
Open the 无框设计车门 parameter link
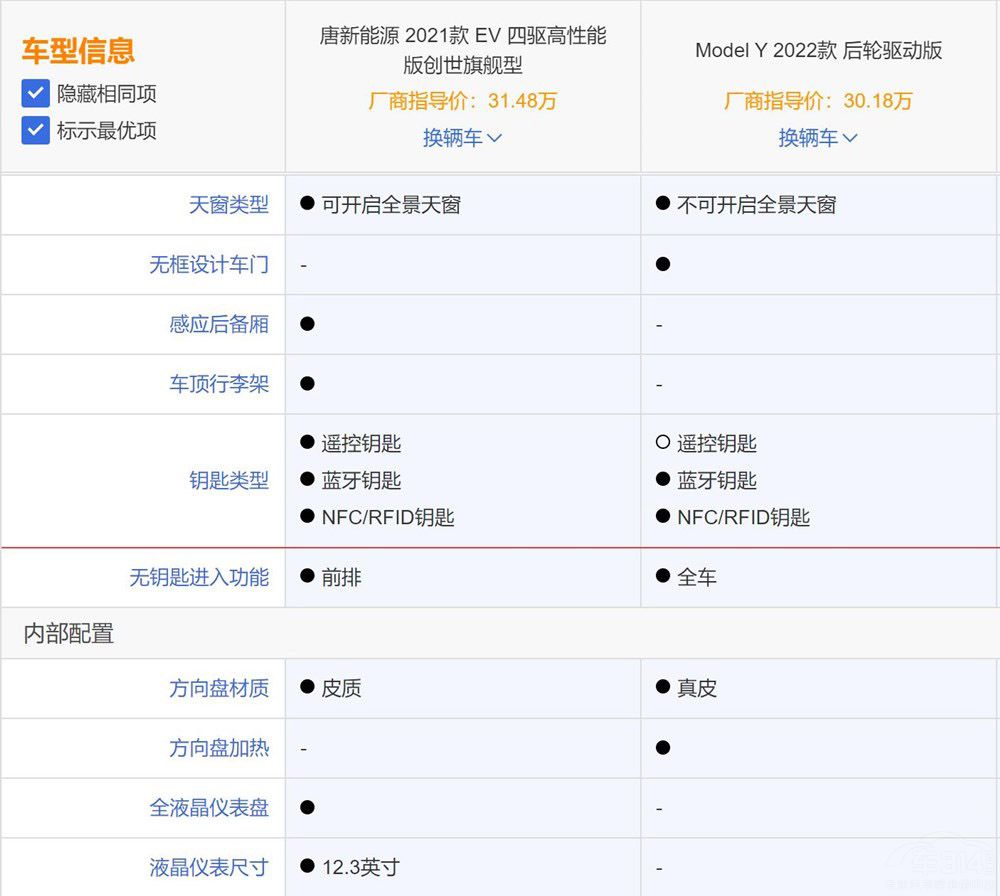pyautogui.click(x=209, y=265)
